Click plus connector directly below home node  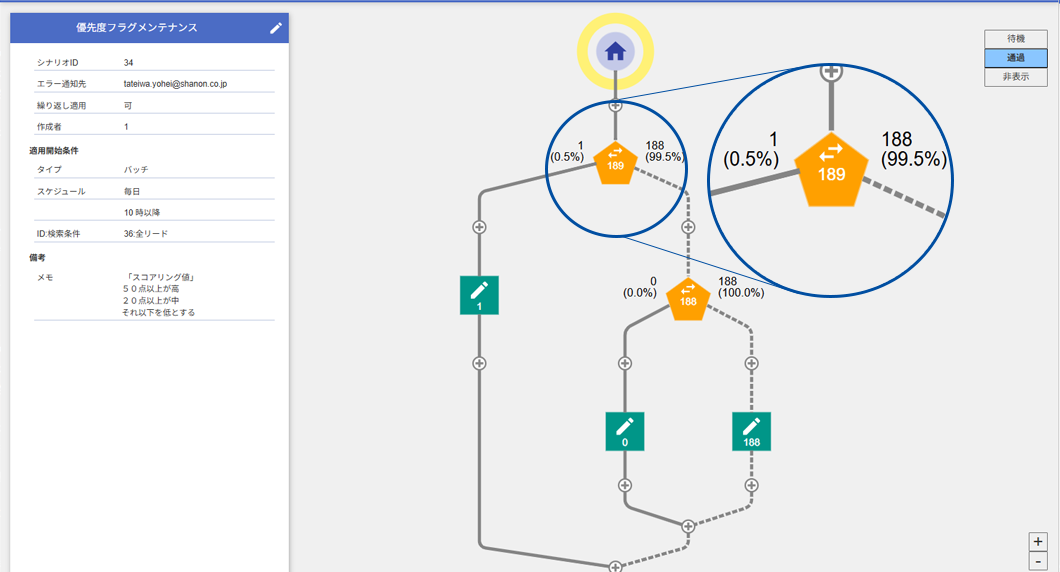point(615,105)
